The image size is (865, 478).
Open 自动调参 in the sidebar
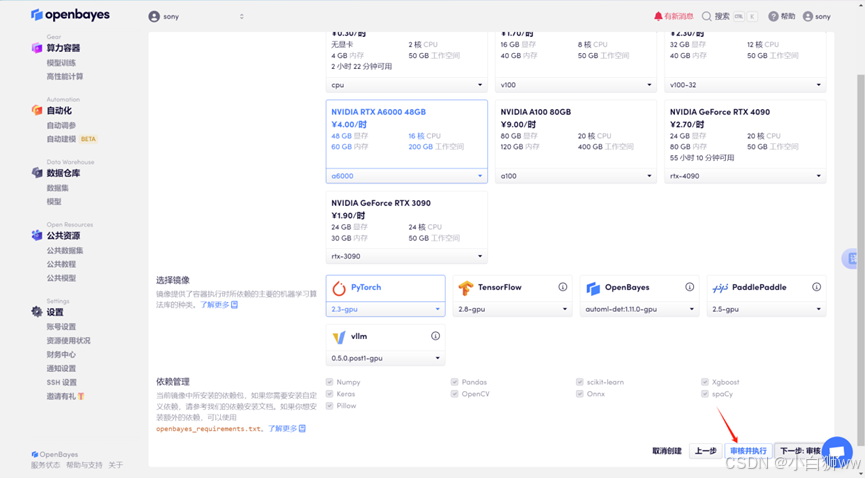(x=61, y=125)
